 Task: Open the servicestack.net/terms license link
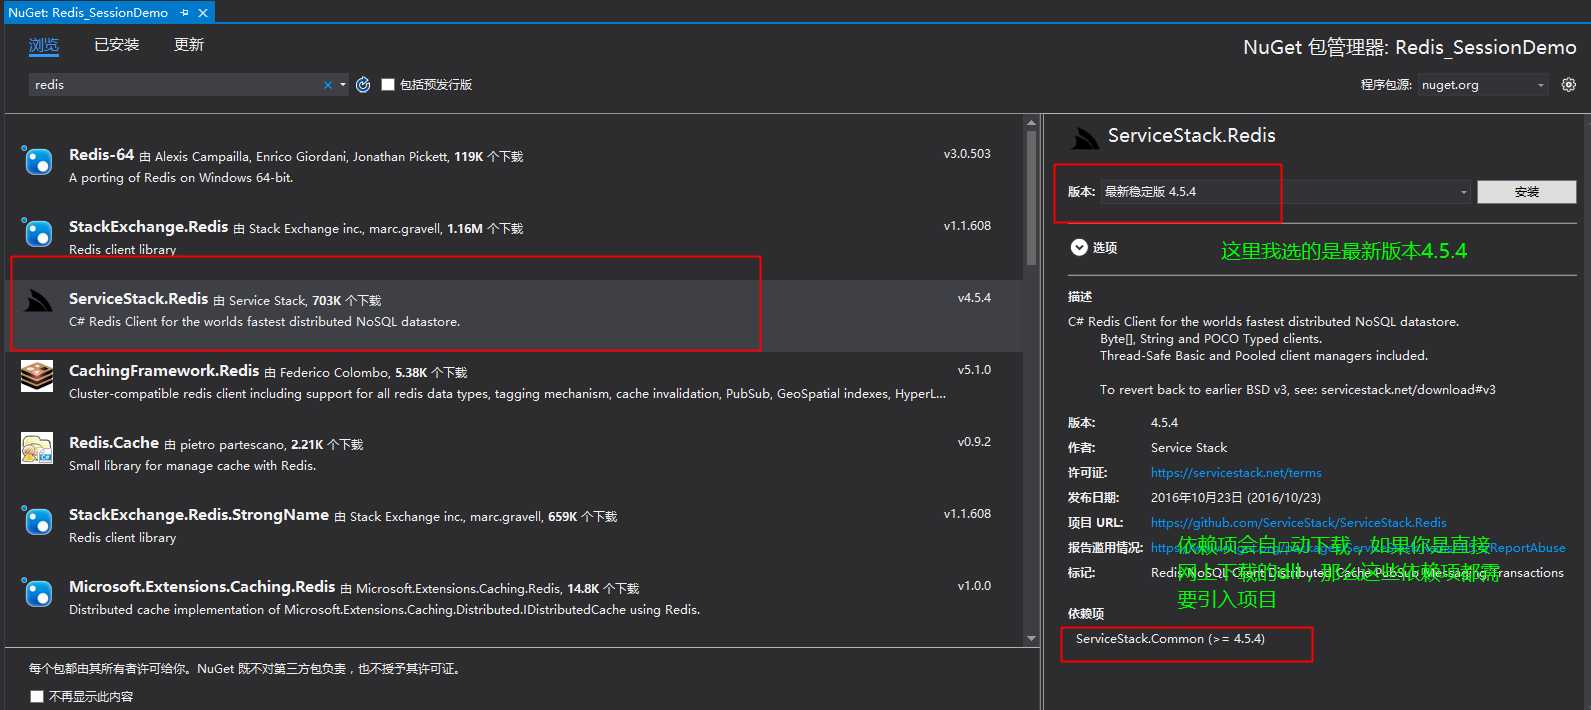pos(1236,473)
